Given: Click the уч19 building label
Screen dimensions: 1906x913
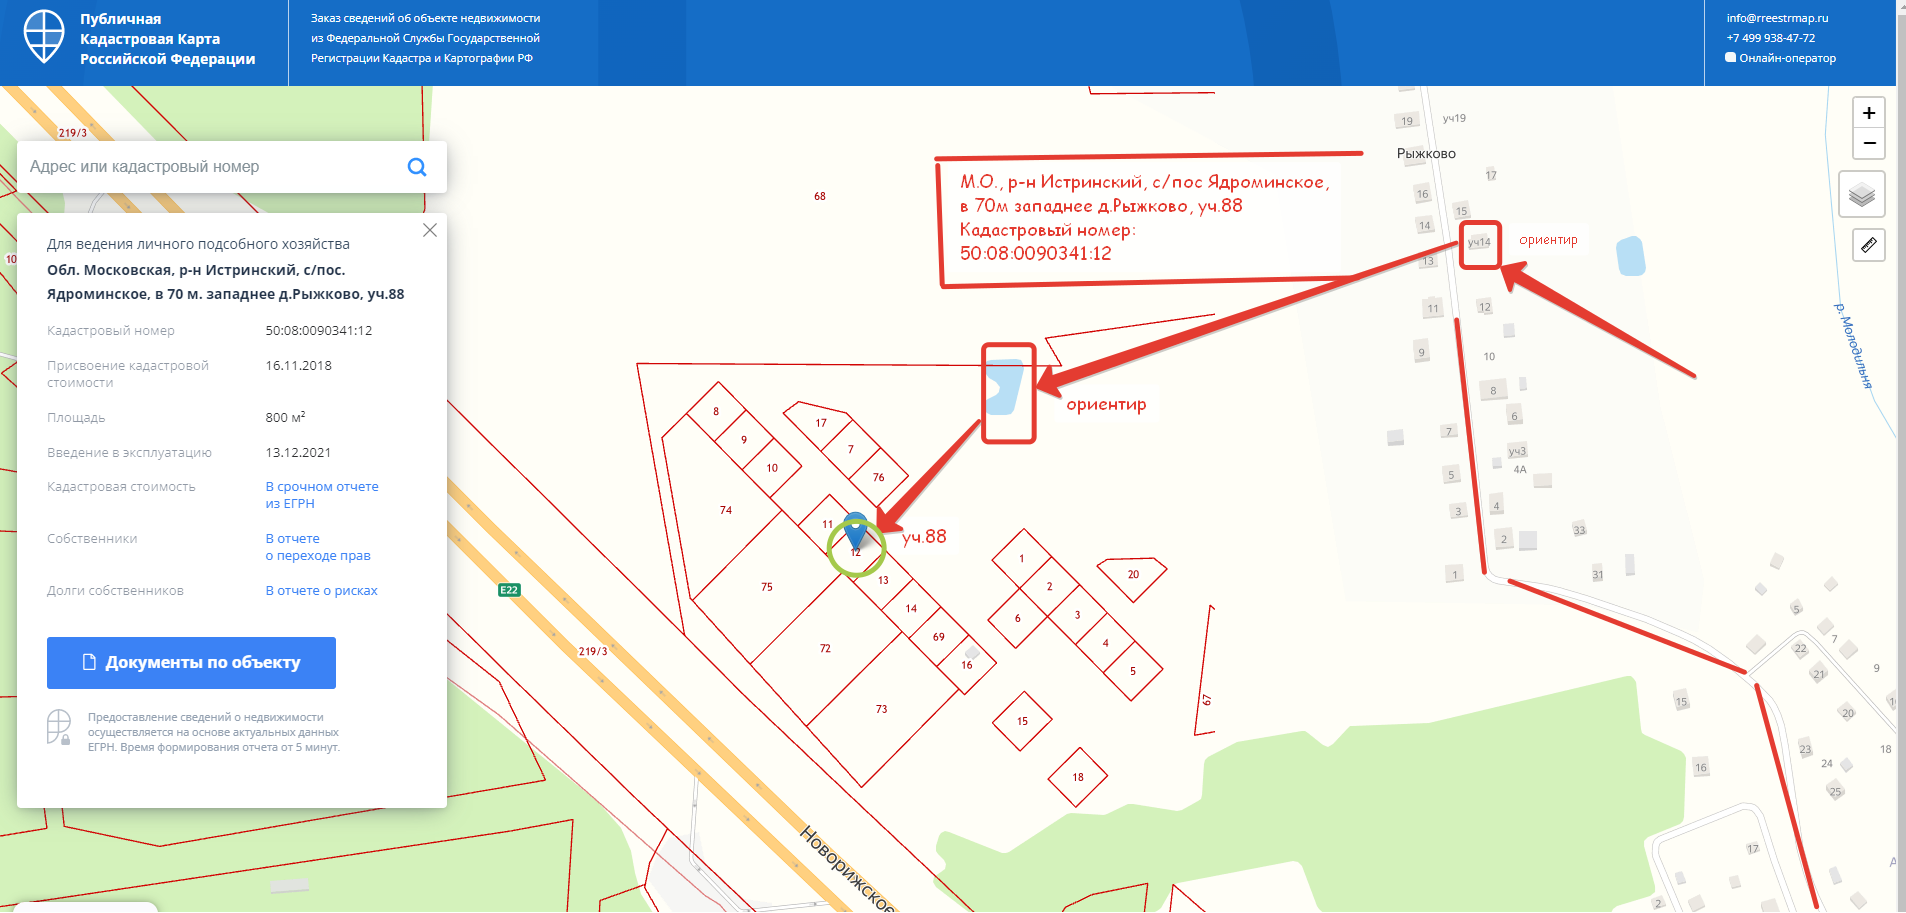Looking at the screenshot, I should [1454, 118].
